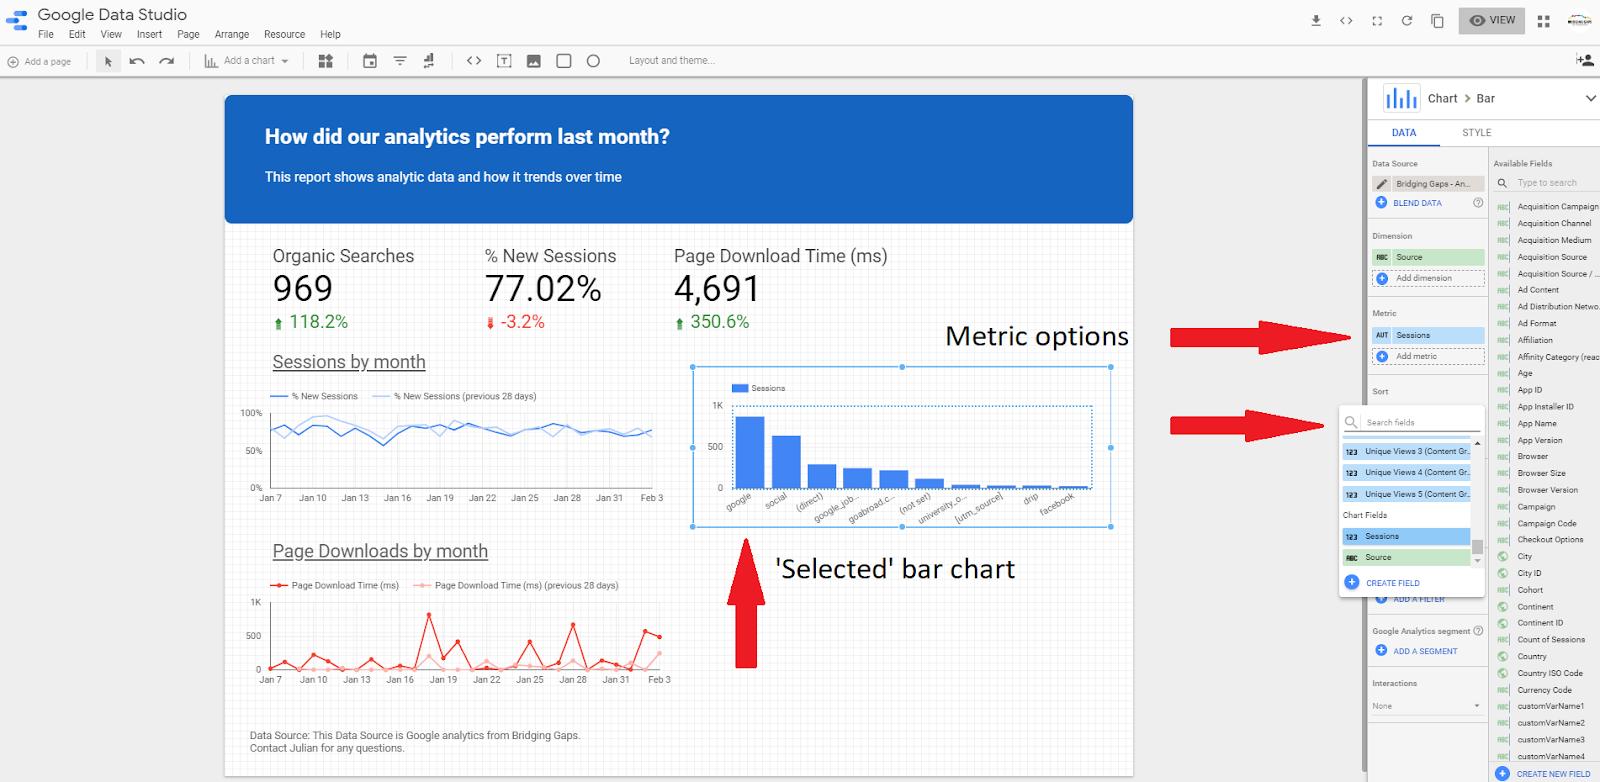Open the Resource menu

click(x=284, y=34)
